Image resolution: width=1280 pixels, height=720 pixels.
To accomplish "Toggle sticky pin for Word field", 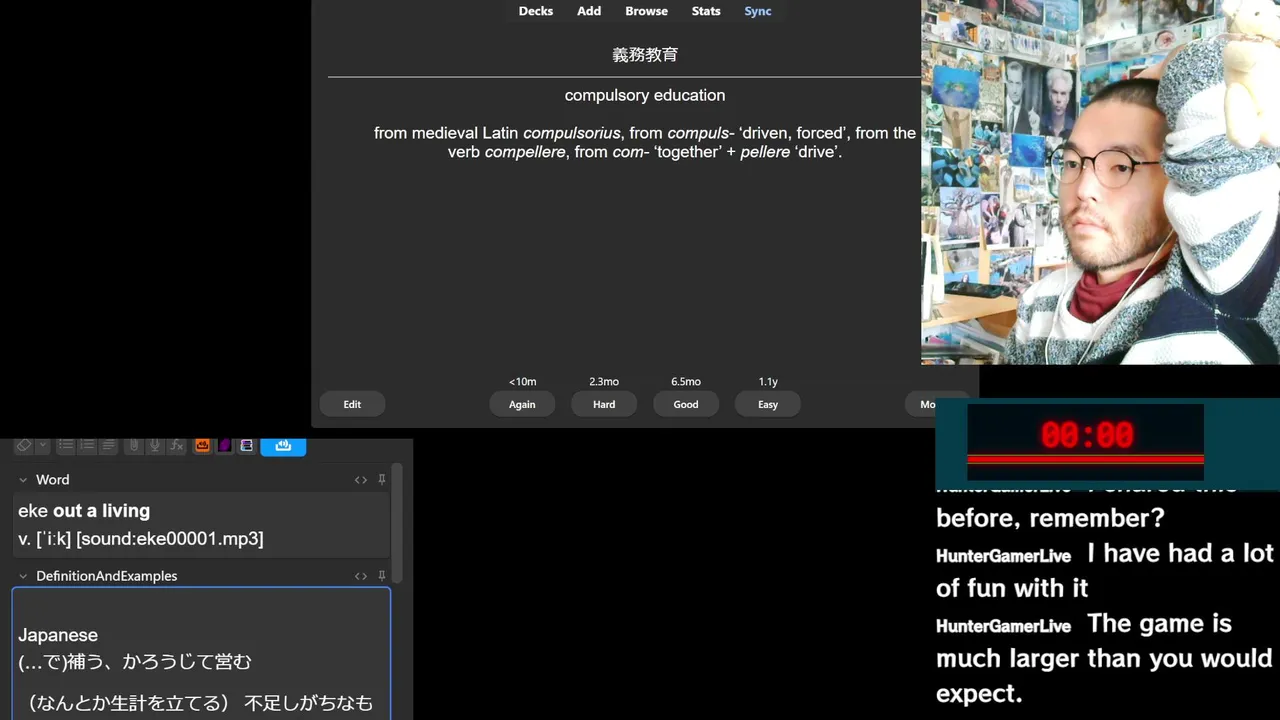I will pyautogui.click(x=381, y=480).
